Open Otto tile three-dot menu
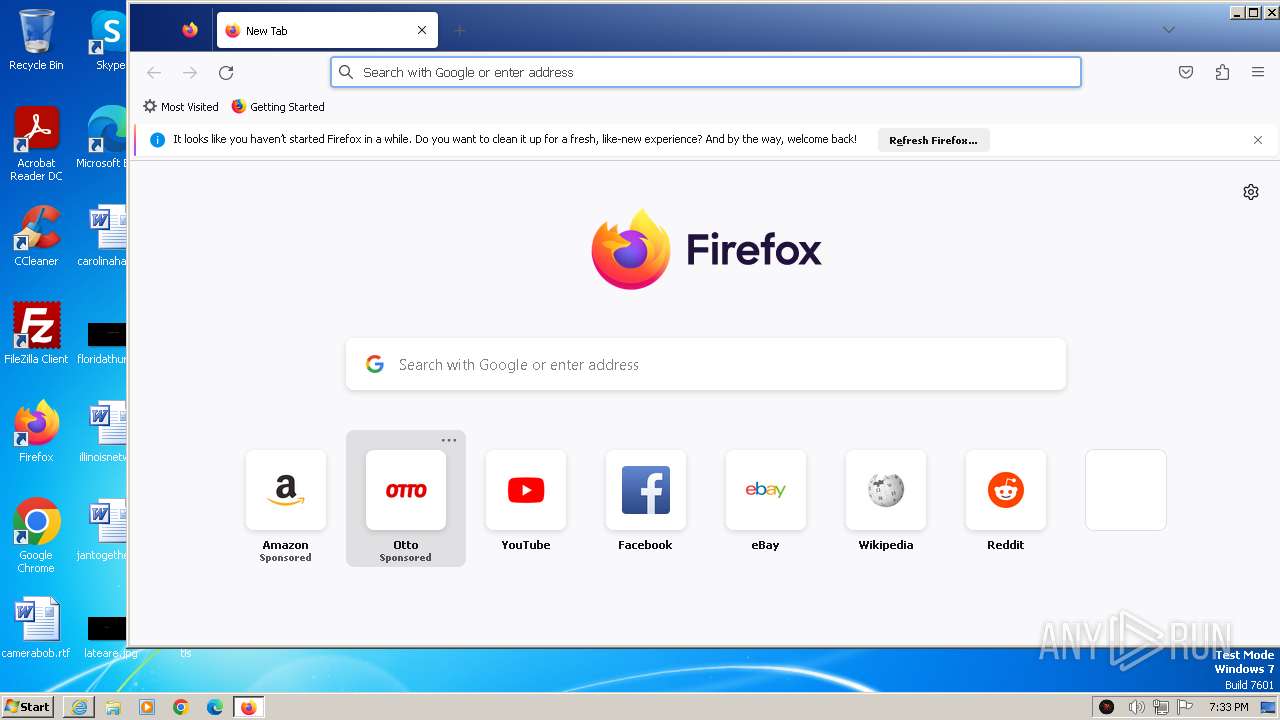1280x720 pixels. tap(449, 441)
